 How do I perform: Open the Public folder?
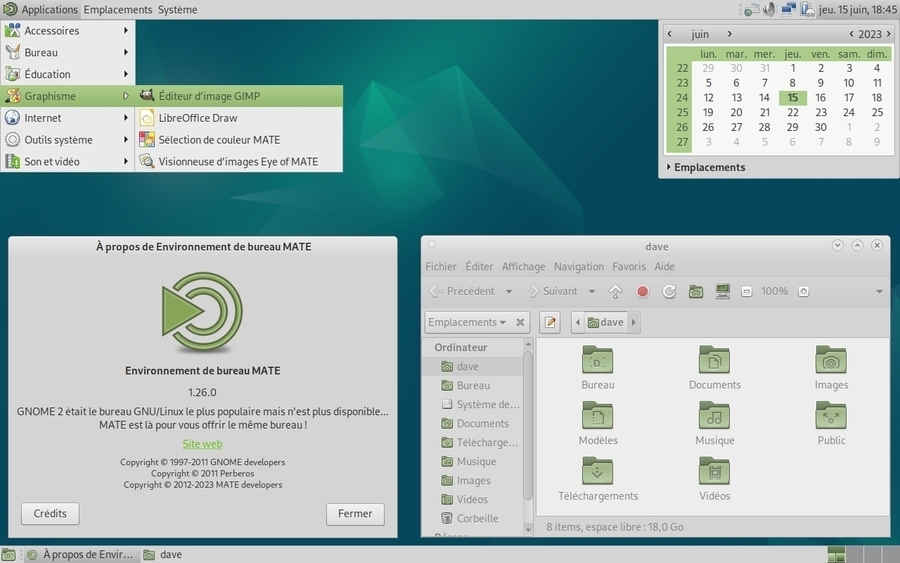tap(831, 424)
